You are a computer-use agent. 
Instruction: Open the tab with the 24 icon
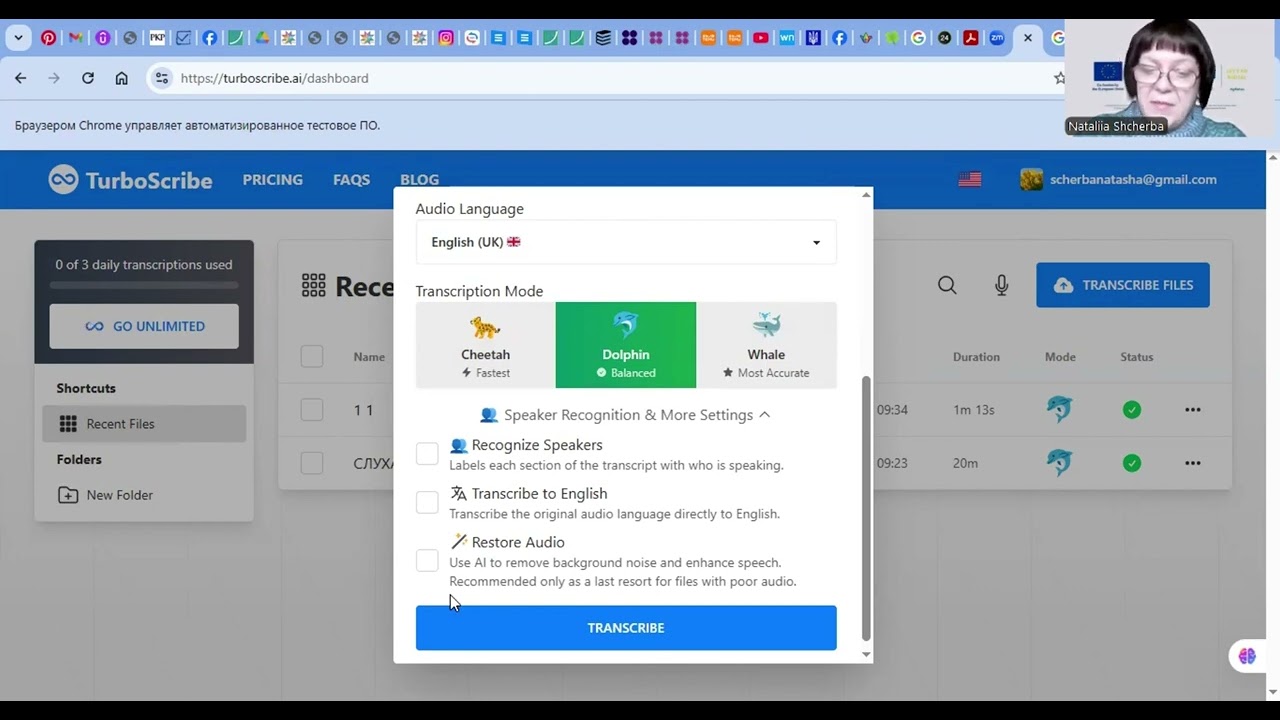[x=945, y=38]
